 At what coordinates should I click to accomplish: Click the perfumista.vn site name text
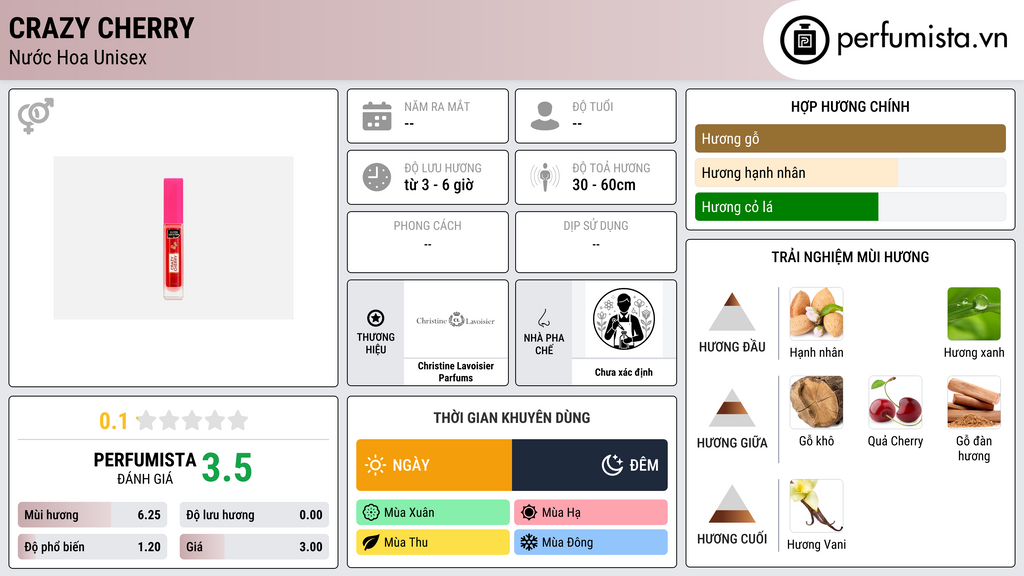[x=922, y=39]
